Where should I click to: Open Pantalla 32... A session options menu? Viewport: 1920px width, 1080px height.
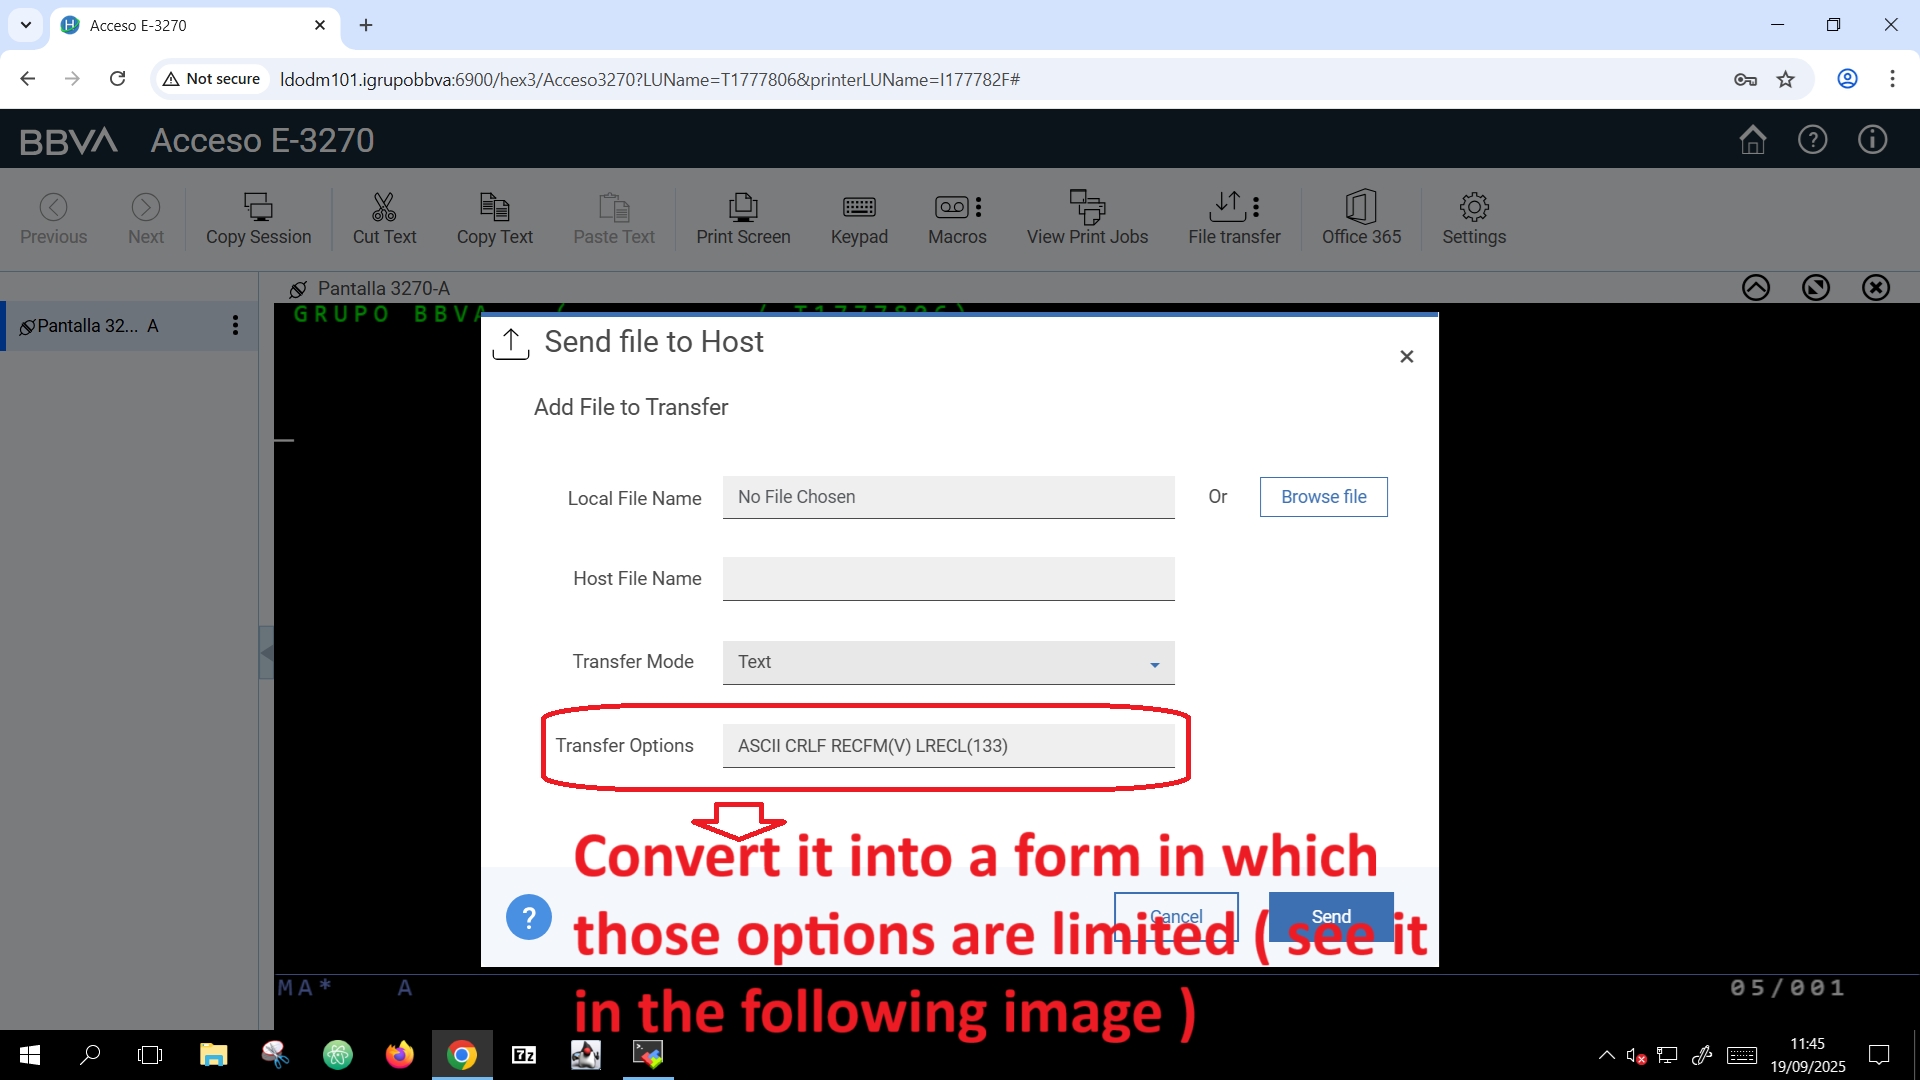[x=235, y=326]
